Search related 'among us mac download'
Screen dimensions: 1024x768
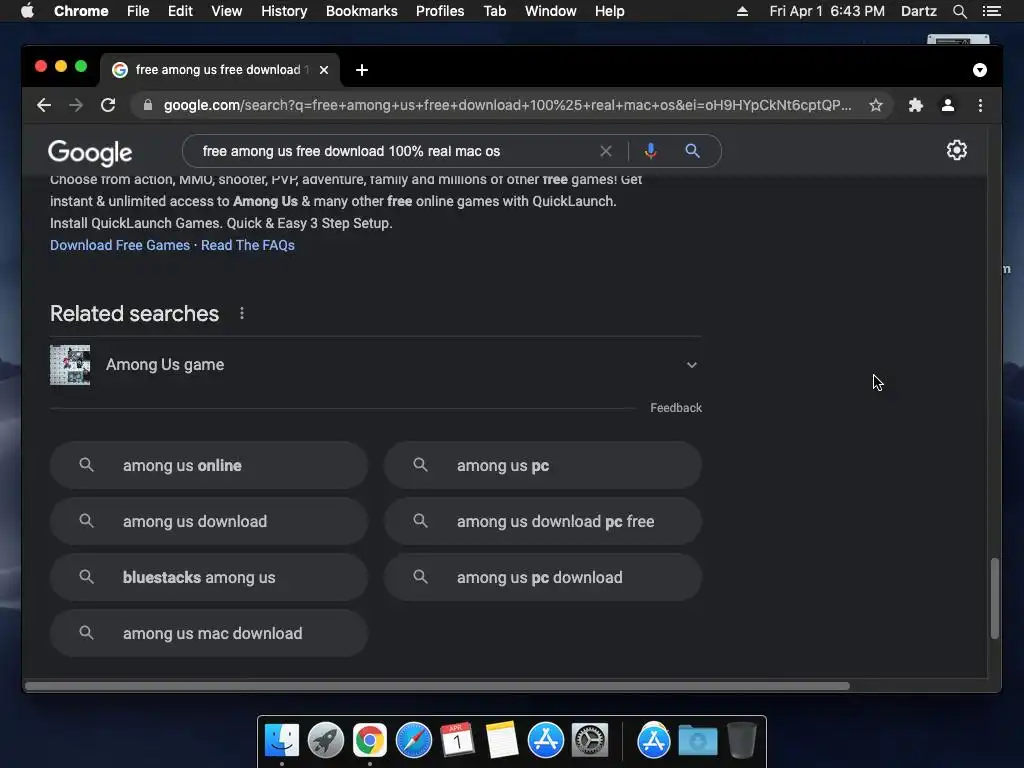pos(209,633)
